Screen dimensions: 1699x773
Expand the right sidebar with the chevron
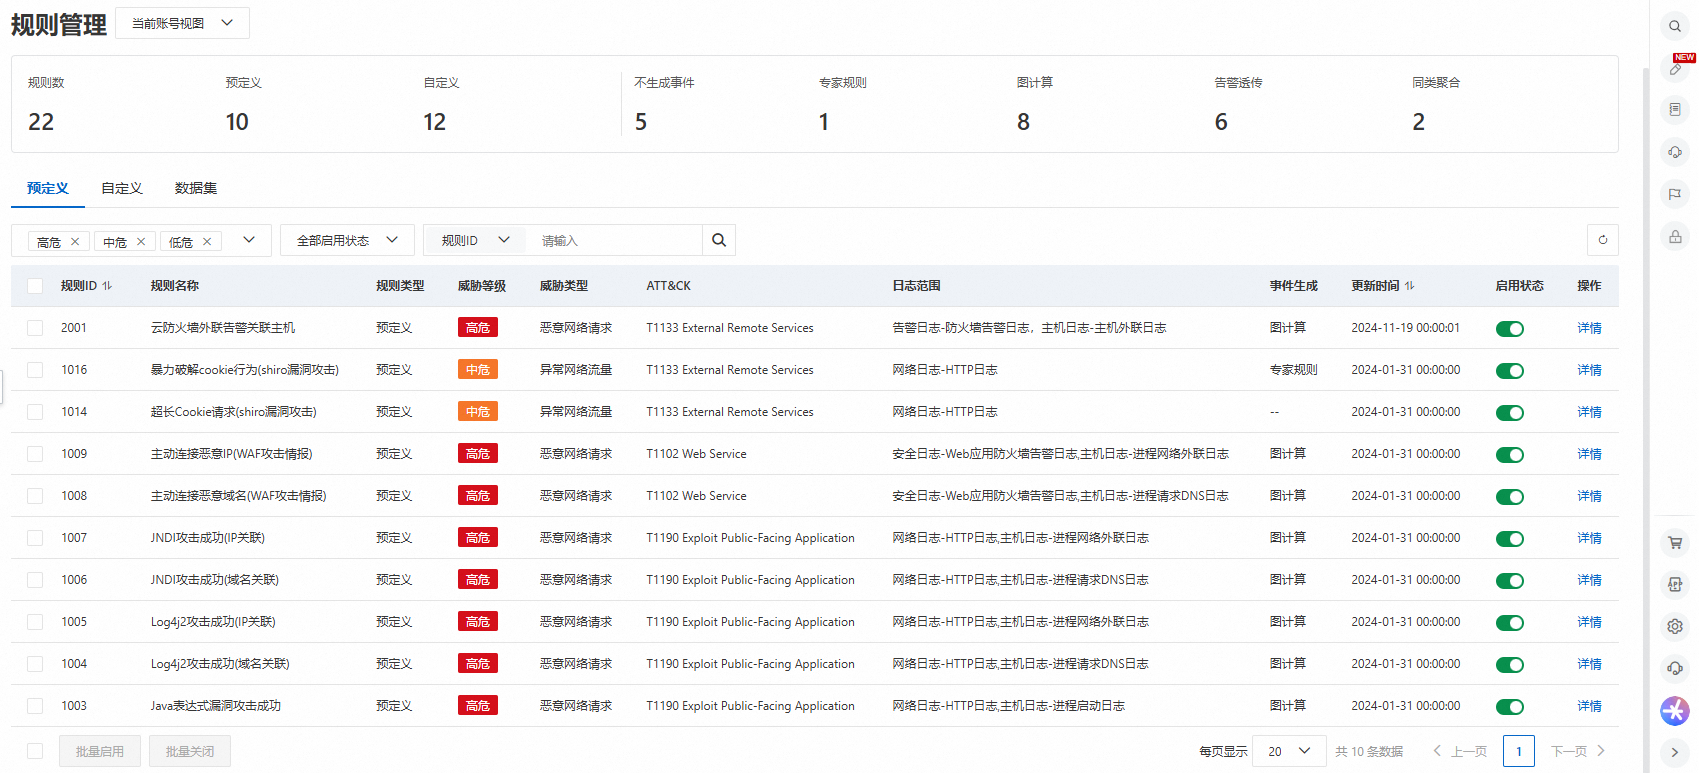point(1675,752)
